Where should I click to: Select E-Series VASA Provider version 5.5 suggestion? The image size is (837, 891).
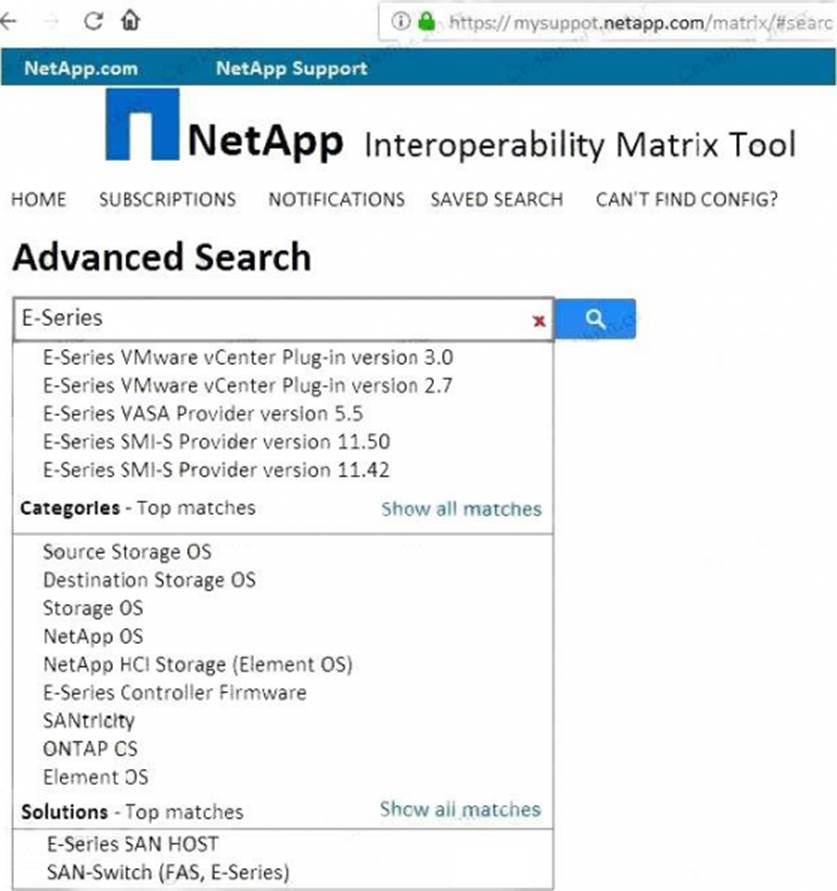(202, 413)
